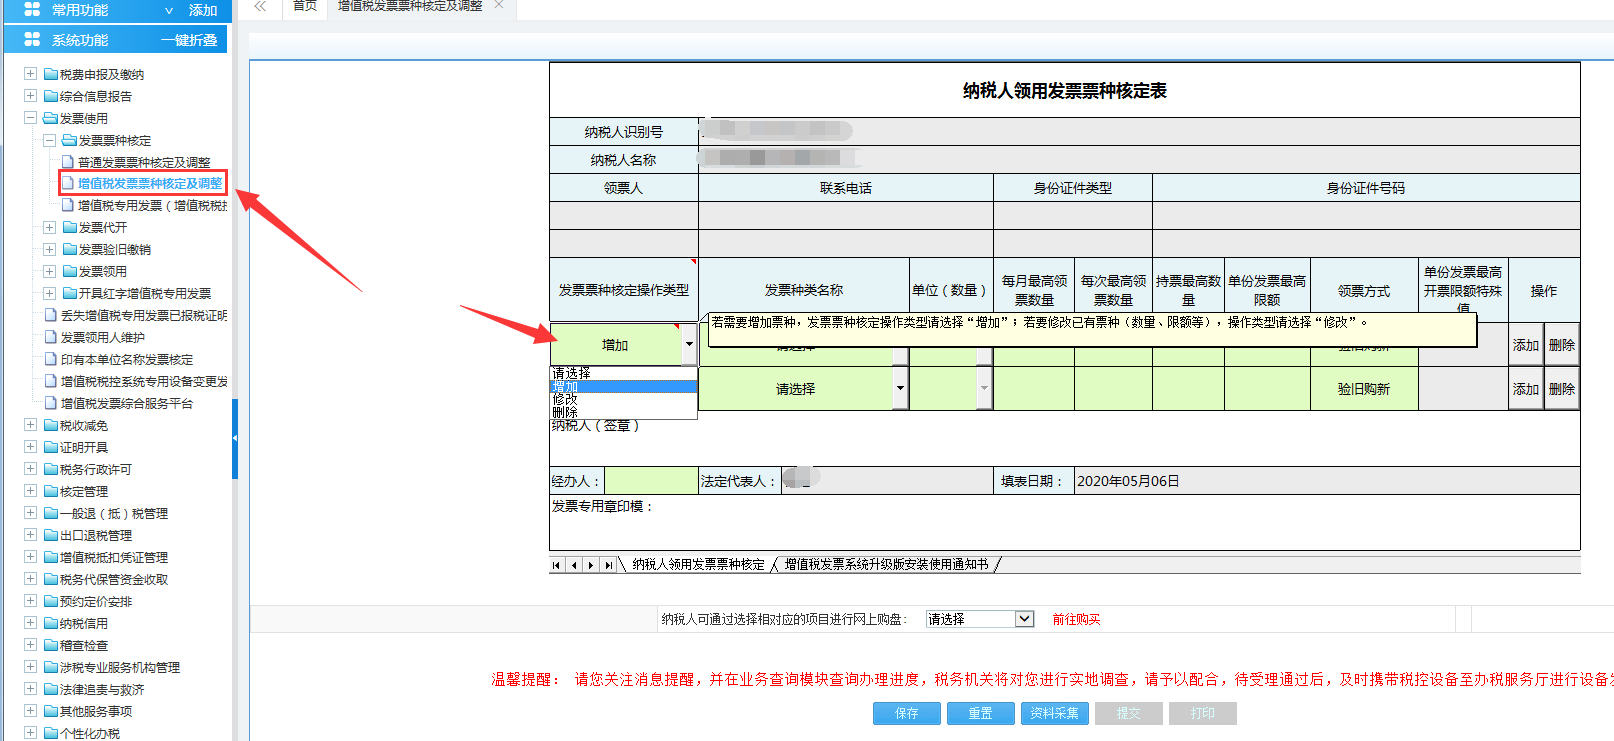Jump to the last sheet with the navigation arrow
This screenshot has height=741, width=1614.
(608, 565)
